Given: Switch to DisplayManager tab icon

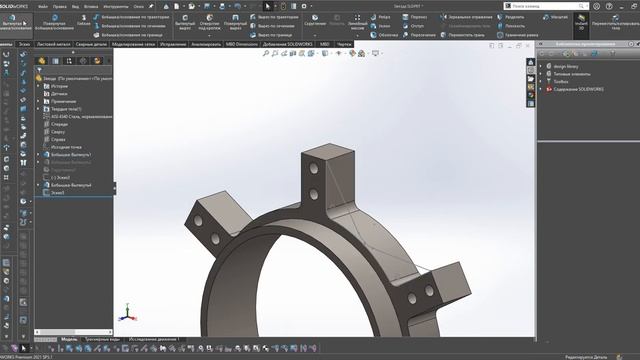Looking at the screenshot, I should click(x=97, y=61).
